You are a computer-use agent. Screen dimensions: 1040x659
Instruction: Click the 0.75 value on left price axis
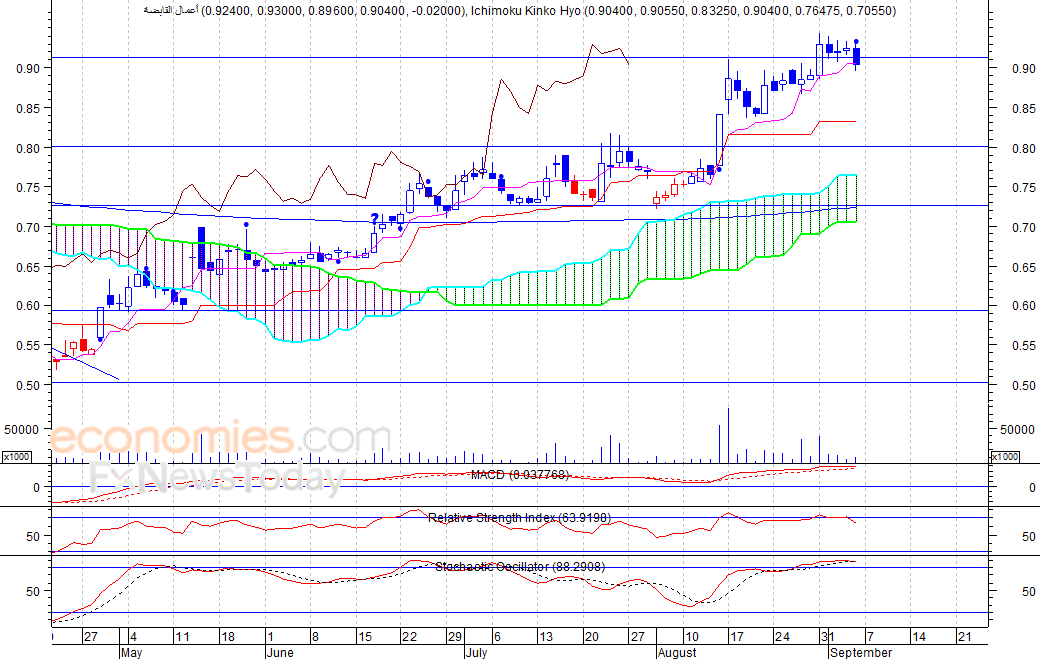29,188
